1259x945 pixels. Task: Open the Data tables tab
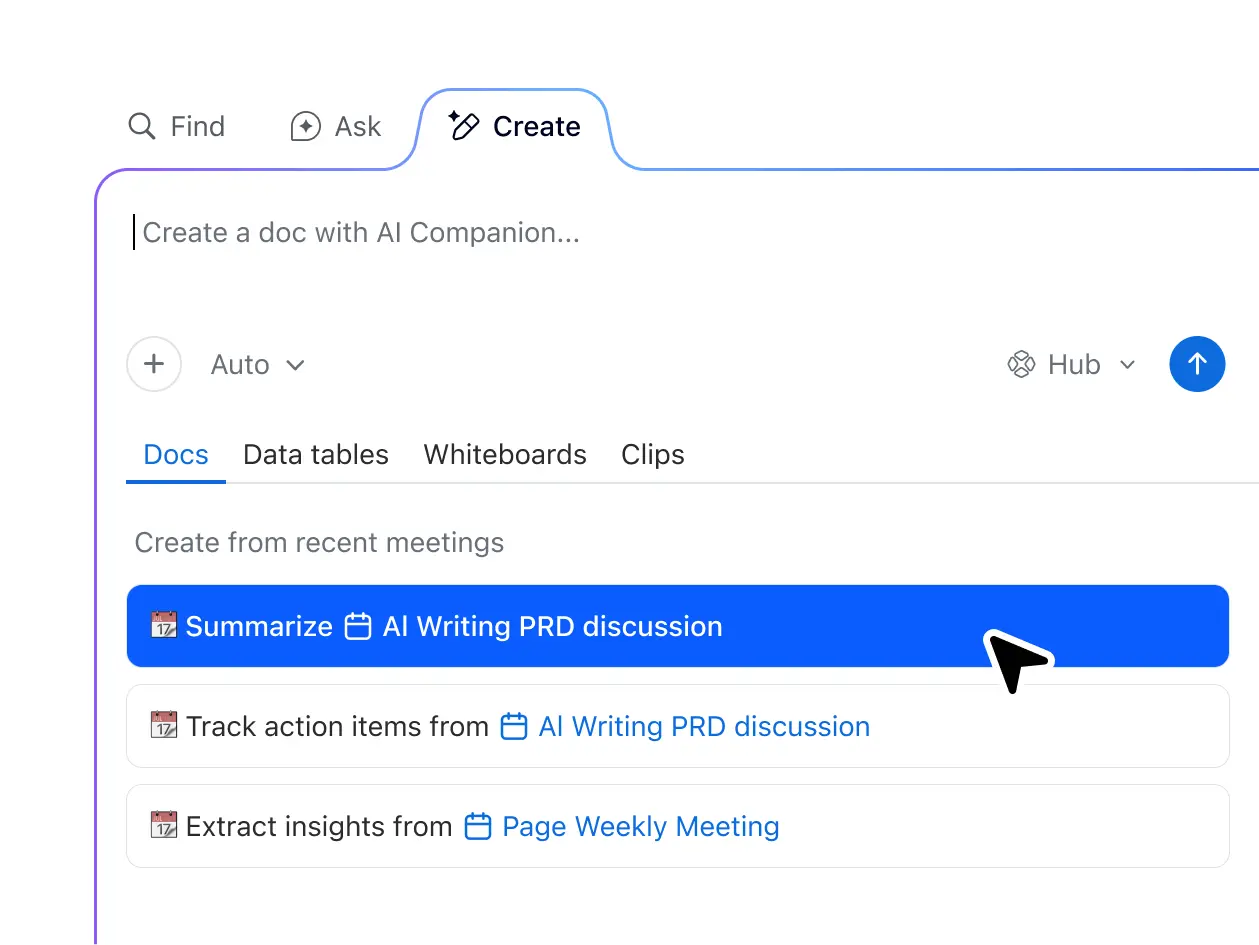[315, 454]
